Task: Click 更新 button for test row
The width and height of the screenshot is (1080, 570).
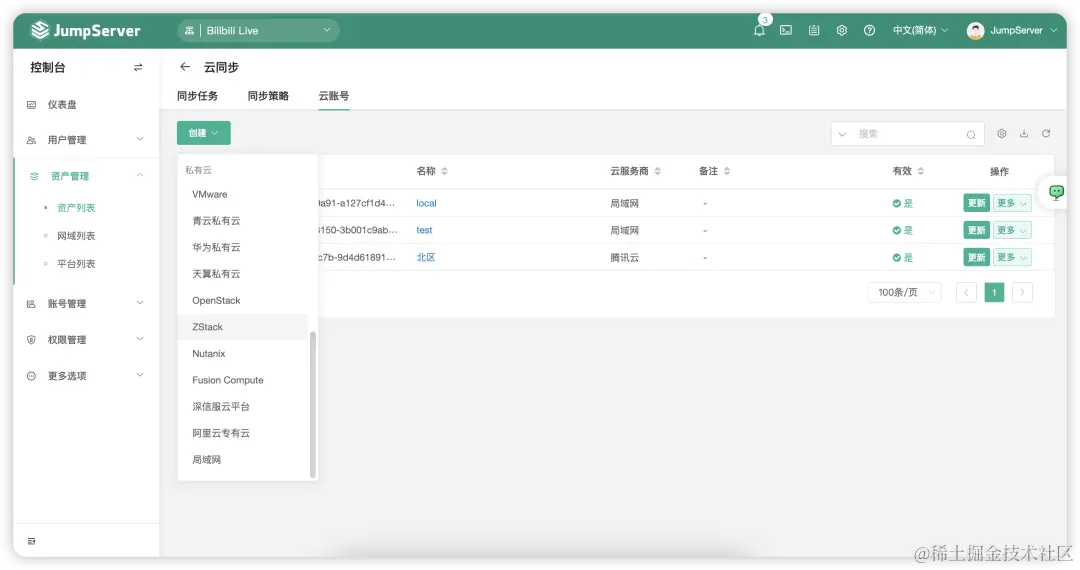Action: pyautogui.click(x=976, y=230)
